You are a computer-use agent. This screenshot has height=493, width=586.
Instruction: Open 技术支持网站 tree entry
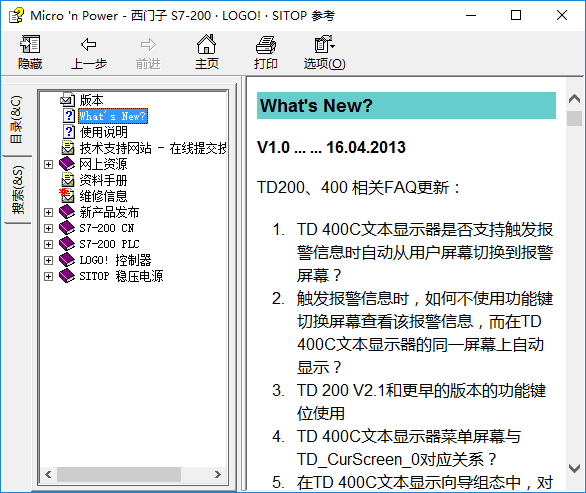coord(152,148)
